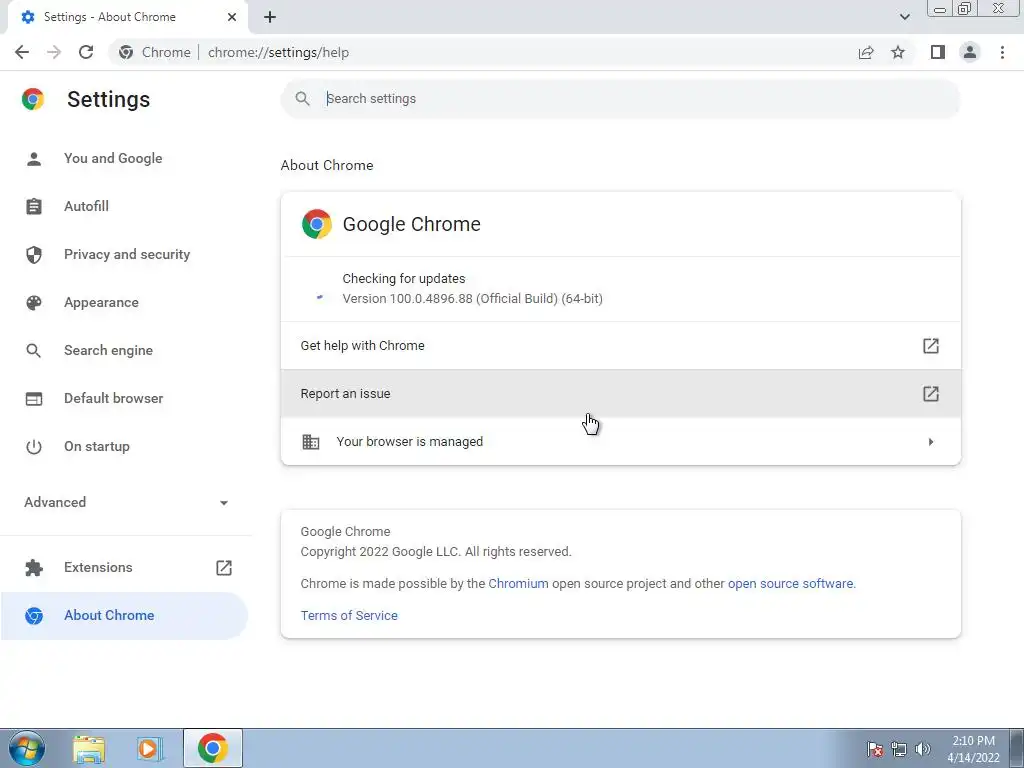Close the Settings - About Chrome tab
Viewport: 1024px width, 768px height.
(x=232, y=17)
